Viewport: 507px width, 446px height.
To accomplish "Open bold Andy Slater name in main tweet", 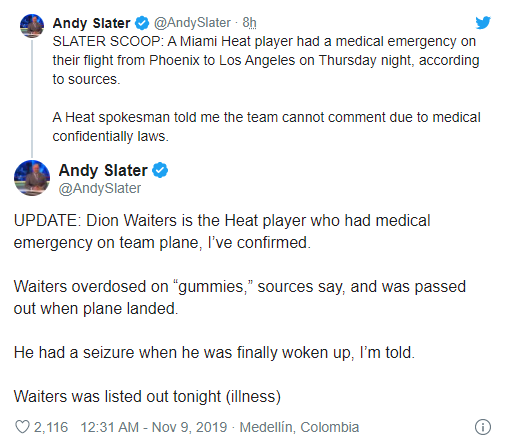I will pos(103,170).
